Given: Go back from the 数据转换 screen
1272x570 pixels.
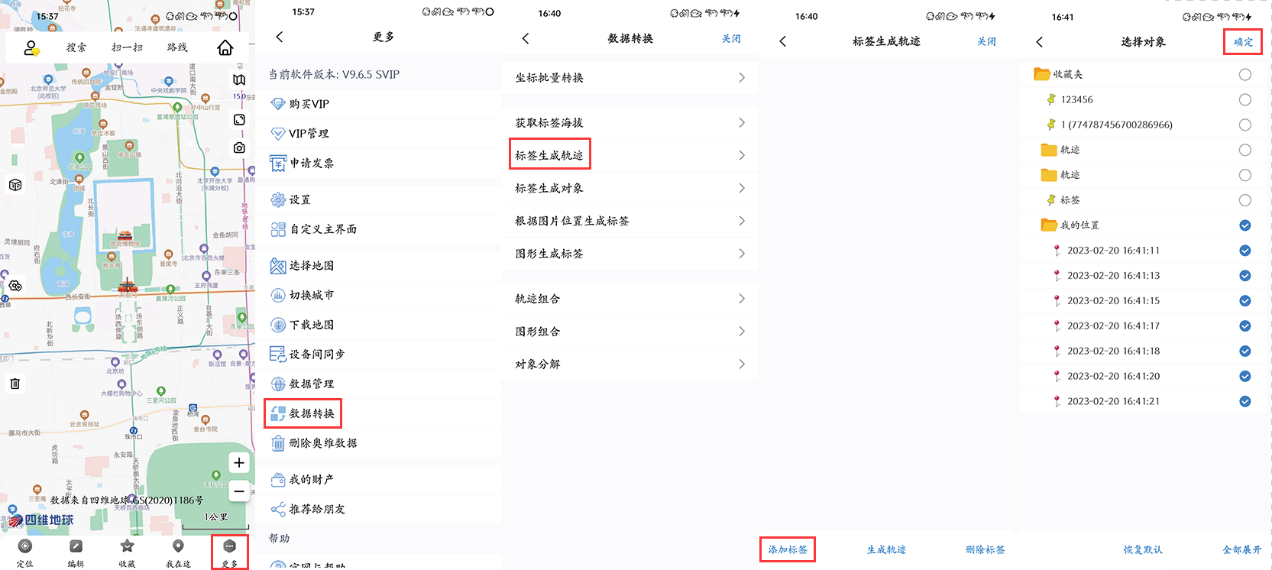Looking at the screenshot, I should (526, 39).
